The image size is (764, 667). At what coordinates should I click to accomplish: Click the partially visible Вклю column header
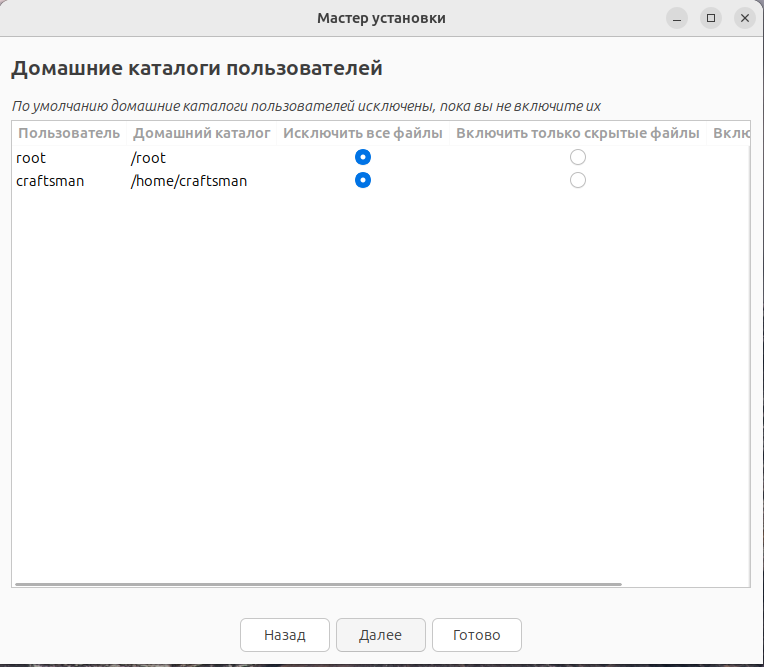729,133
